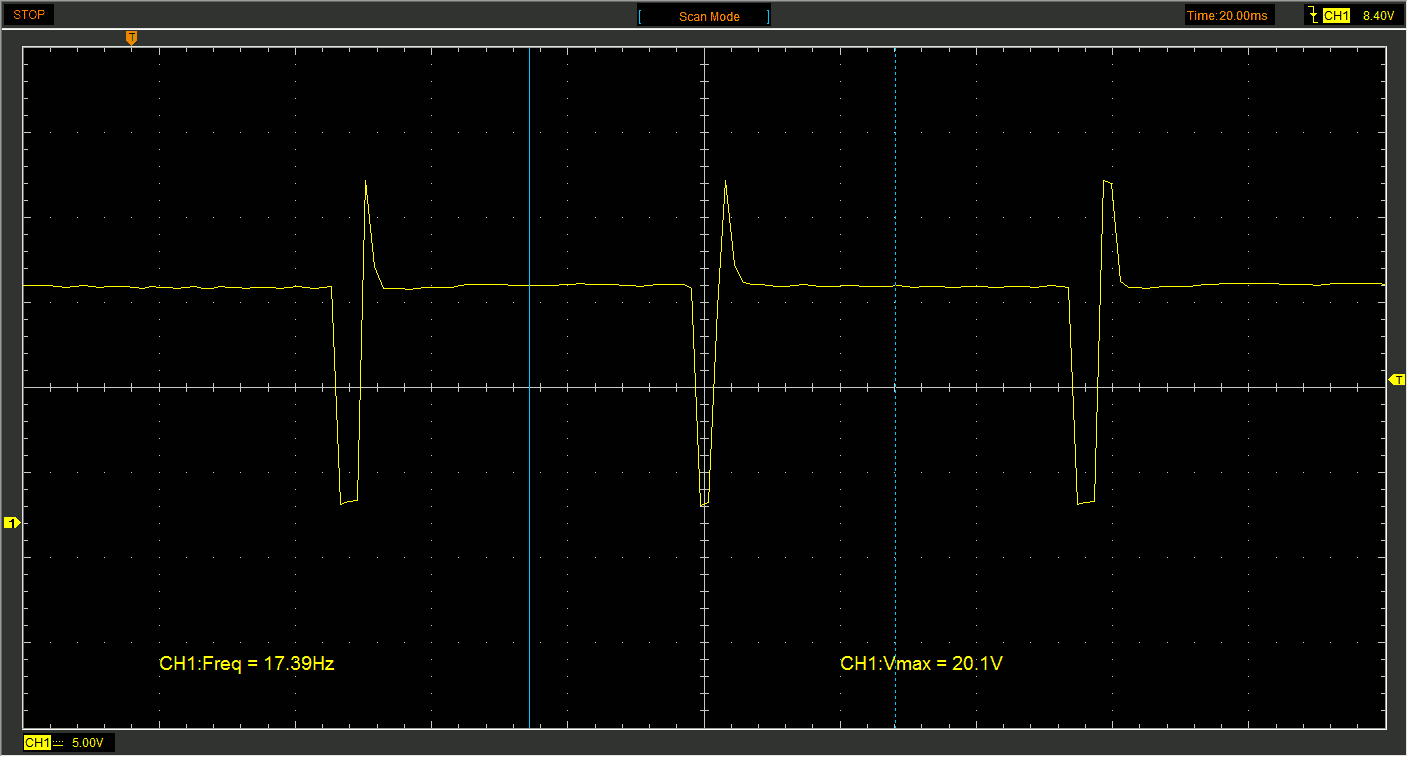Click the third positive peak of the waveform

pyautogui.click(x=1107, y=182)
